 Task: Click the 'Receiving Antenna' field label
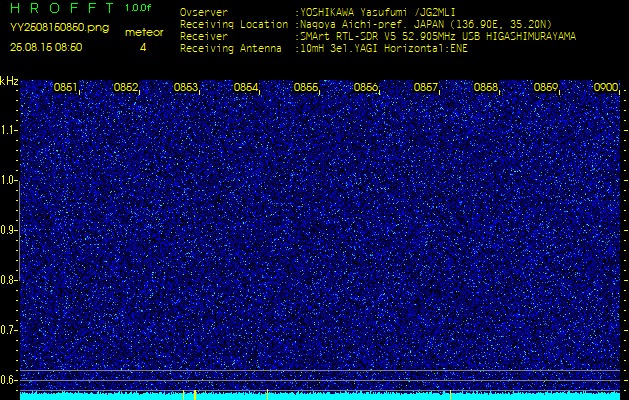(231, 49)
